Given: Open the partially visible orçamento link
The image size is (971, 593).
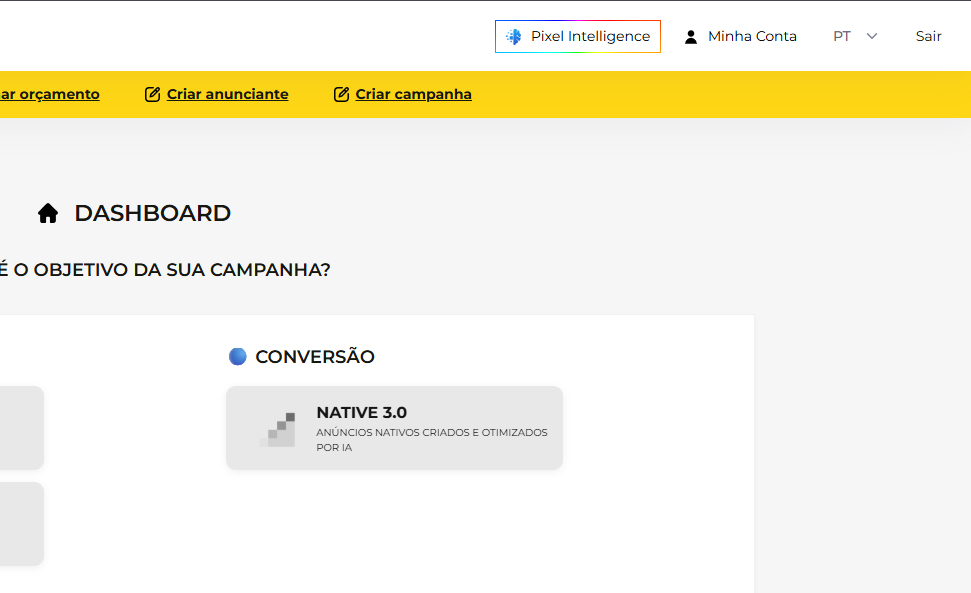Looking at the screenshot, I should pos(50,94).
